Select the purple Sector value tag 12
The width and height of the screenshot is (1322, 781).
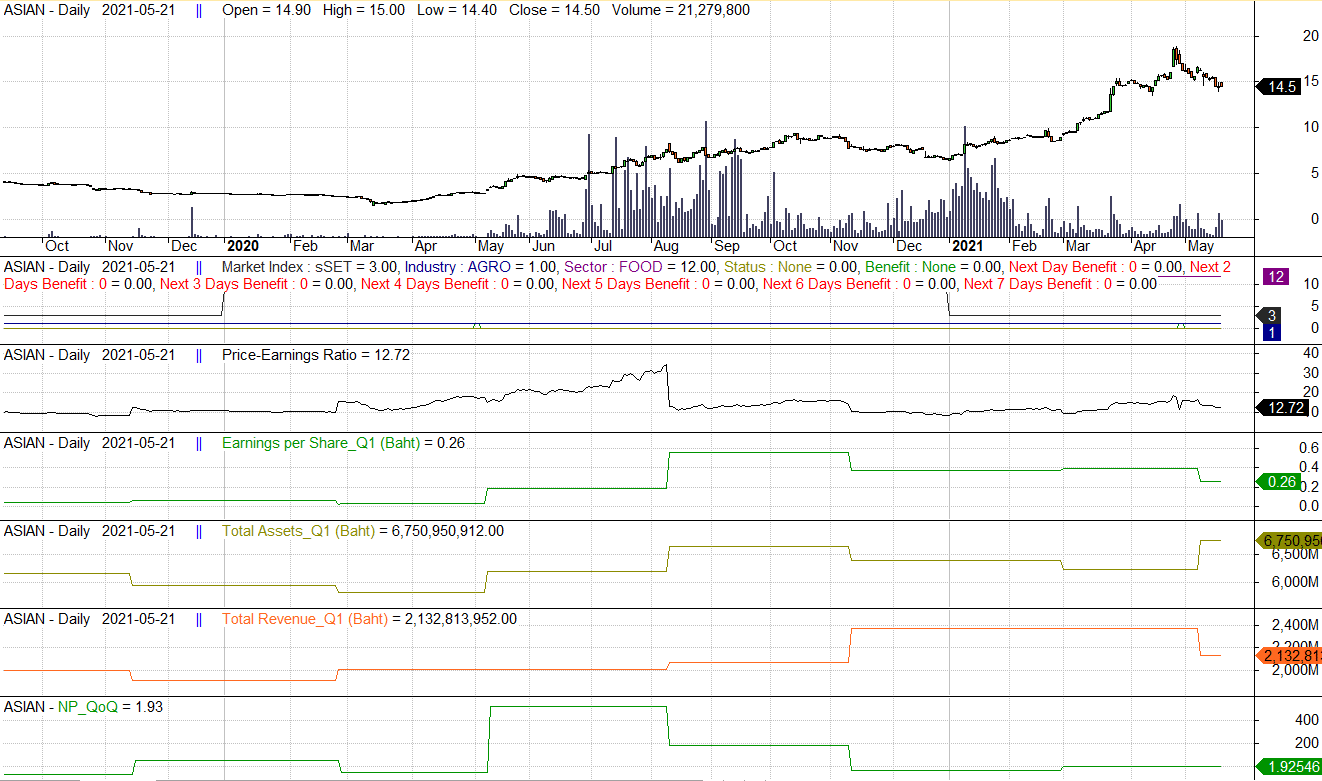(x=1274, y=276)
